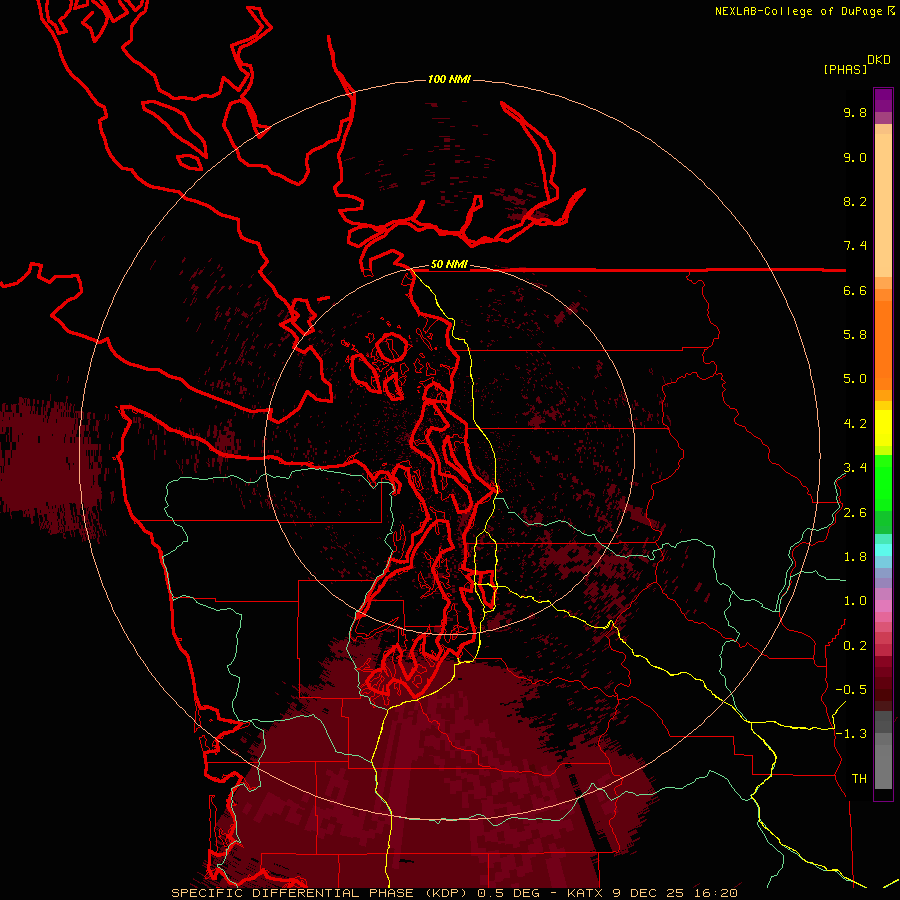Screen dimensions: 900x900
Task: Click the 8.2 legend value
Action: (x=855, y=202)
